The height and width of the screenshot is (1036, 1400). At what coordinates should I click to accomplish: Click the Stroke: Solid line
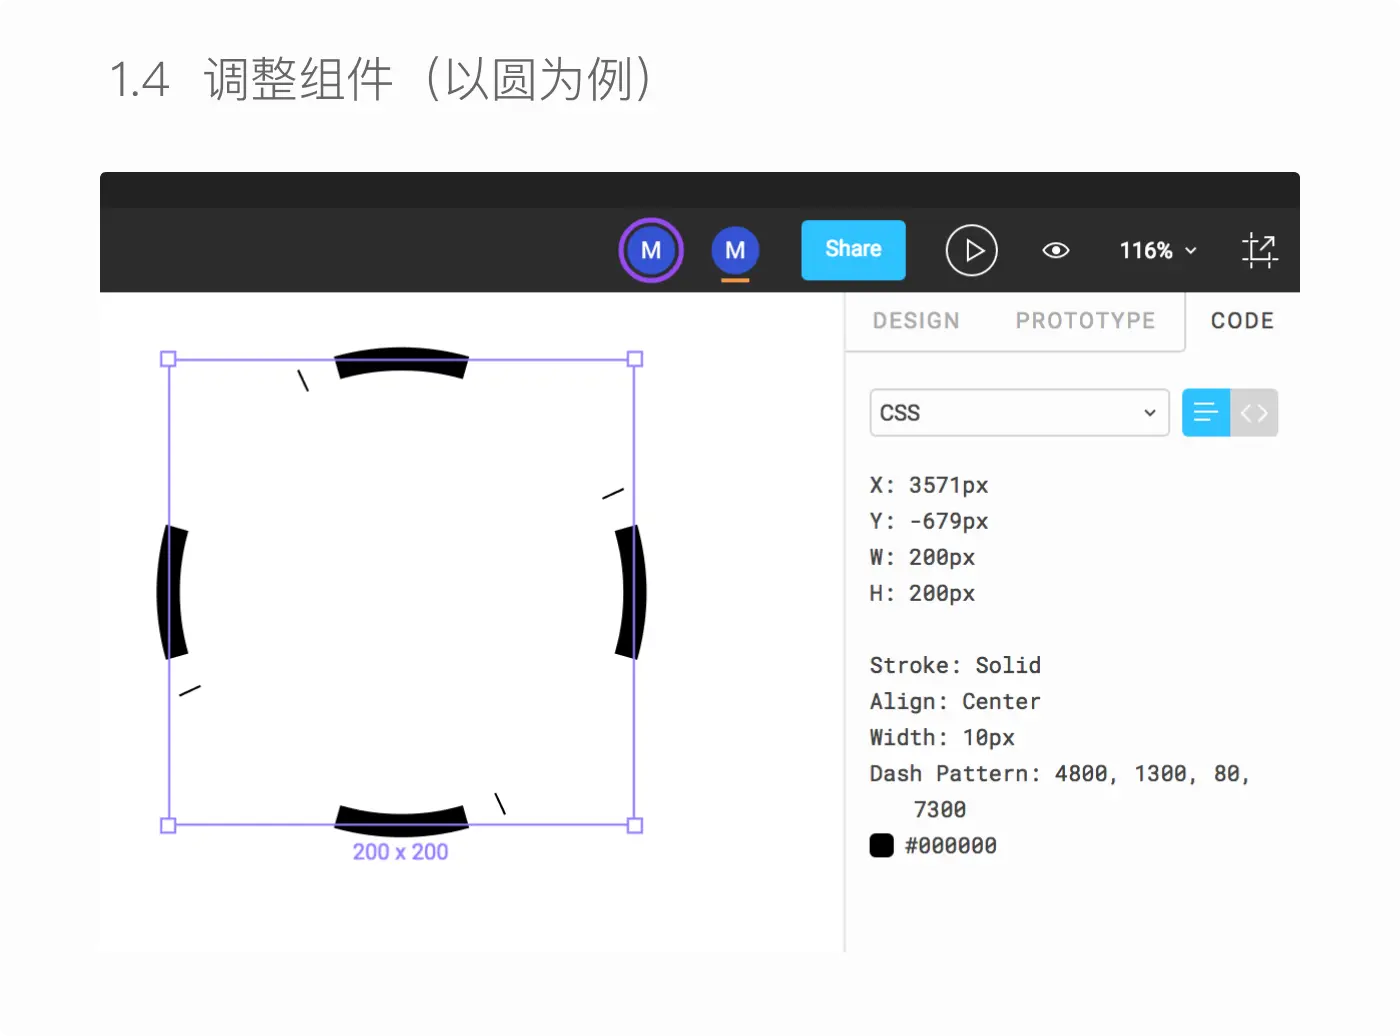pyautogui.click(x=955, y=666)
